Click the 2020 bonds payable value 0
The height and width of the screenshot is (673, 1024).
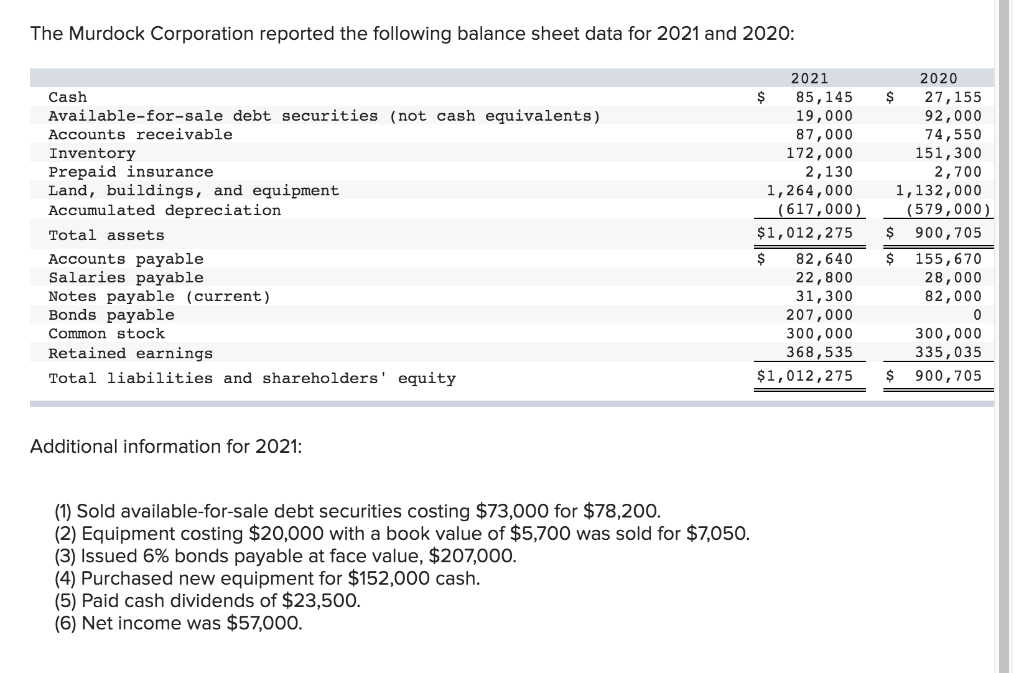(977, 315)
